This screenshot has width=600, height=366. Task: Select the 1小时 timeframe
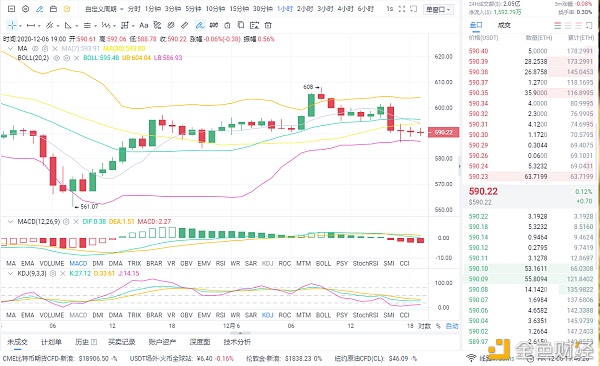pyautogui.click(x=285, y=9)
